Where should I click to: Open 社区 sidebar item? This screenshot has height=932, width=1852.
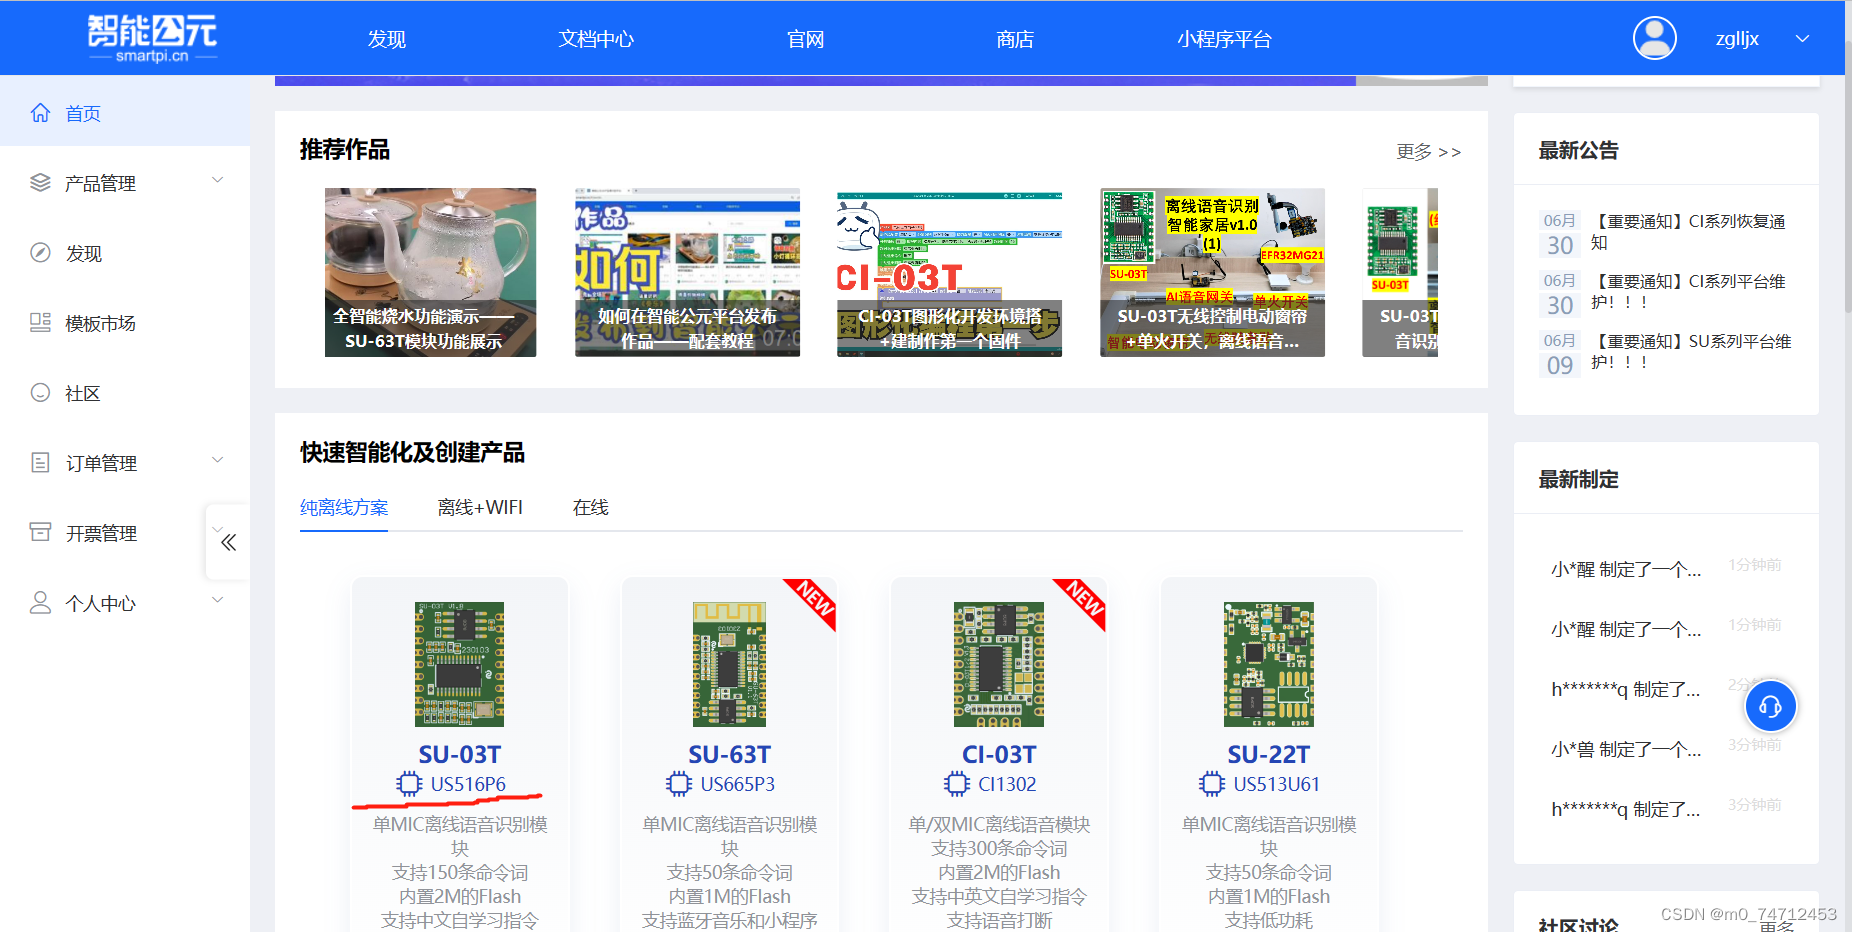coord(83,394)
